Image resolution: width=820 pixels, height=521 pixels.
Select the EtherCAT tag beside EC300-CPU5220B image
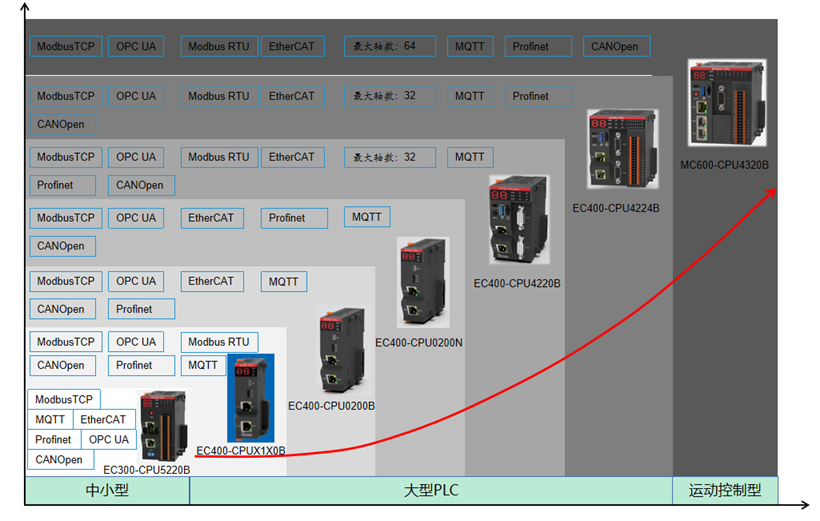(x=103, y=420)
